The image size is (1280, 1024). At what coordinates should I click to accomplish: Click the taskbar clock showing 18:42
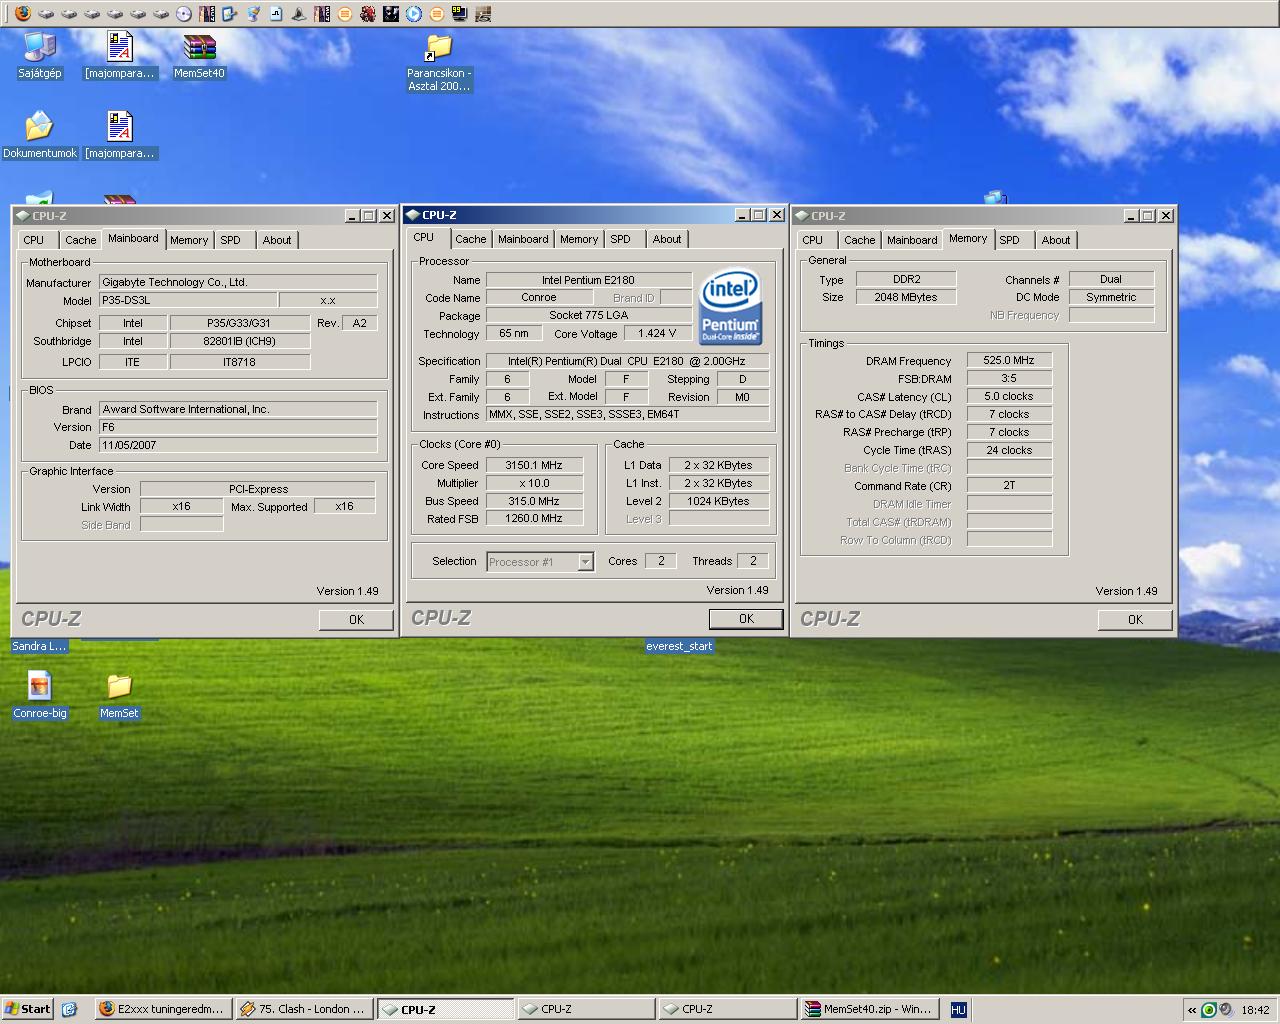pos(1255,1010)
